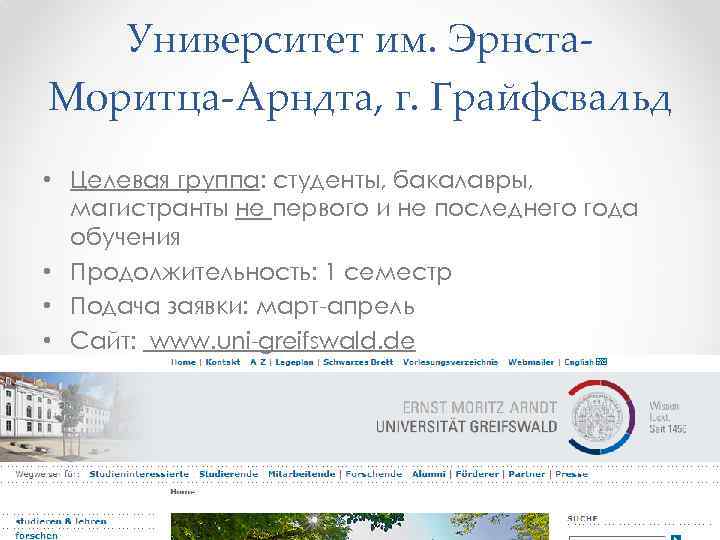This screenshot has height=540, width=720.
Task: Select Förderer menu item
Action: 477,474
